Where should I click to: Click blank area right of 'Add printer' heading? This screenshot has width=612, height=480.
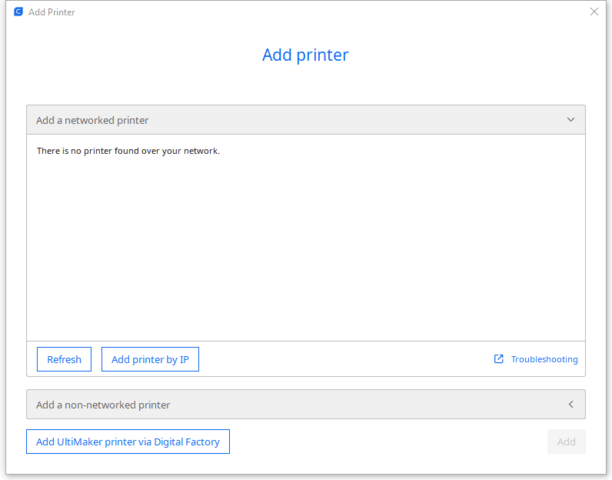click(x=470, y=55)
